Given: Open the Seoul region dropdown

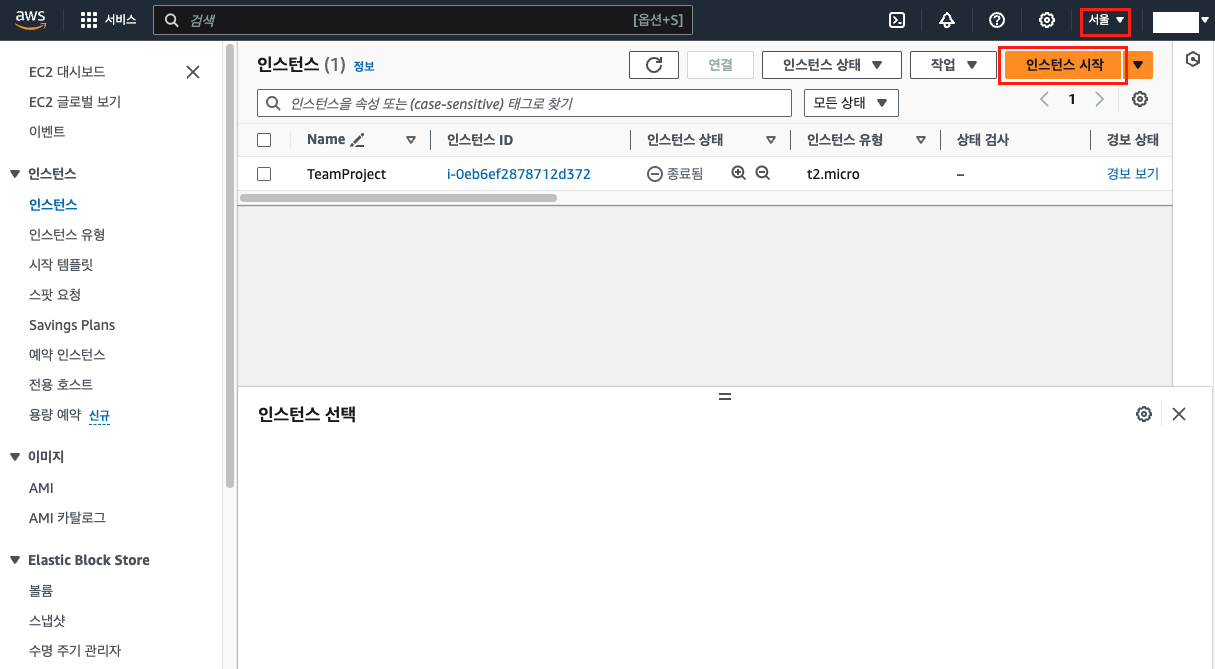Looking at the screenshot, I should point(1106,20).
